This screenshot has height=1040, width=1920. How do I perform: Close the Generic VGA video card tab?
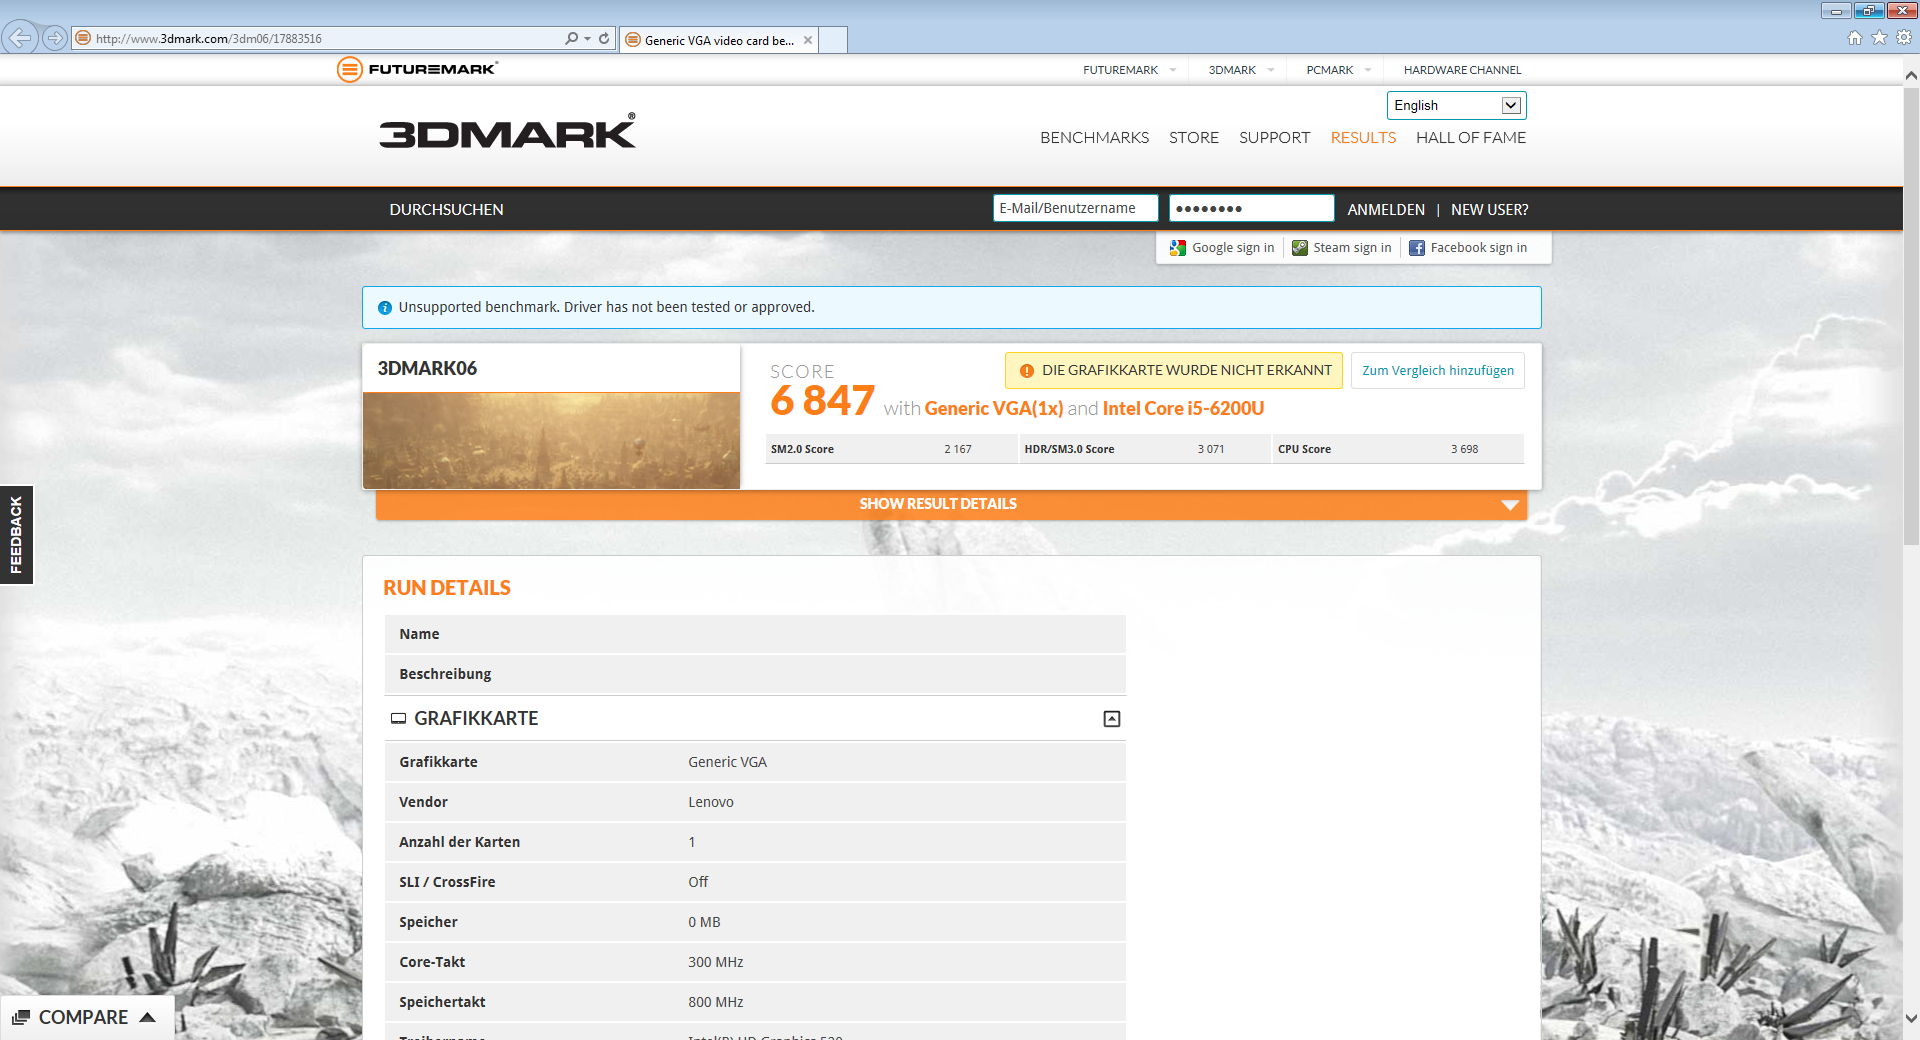[808, 40]
